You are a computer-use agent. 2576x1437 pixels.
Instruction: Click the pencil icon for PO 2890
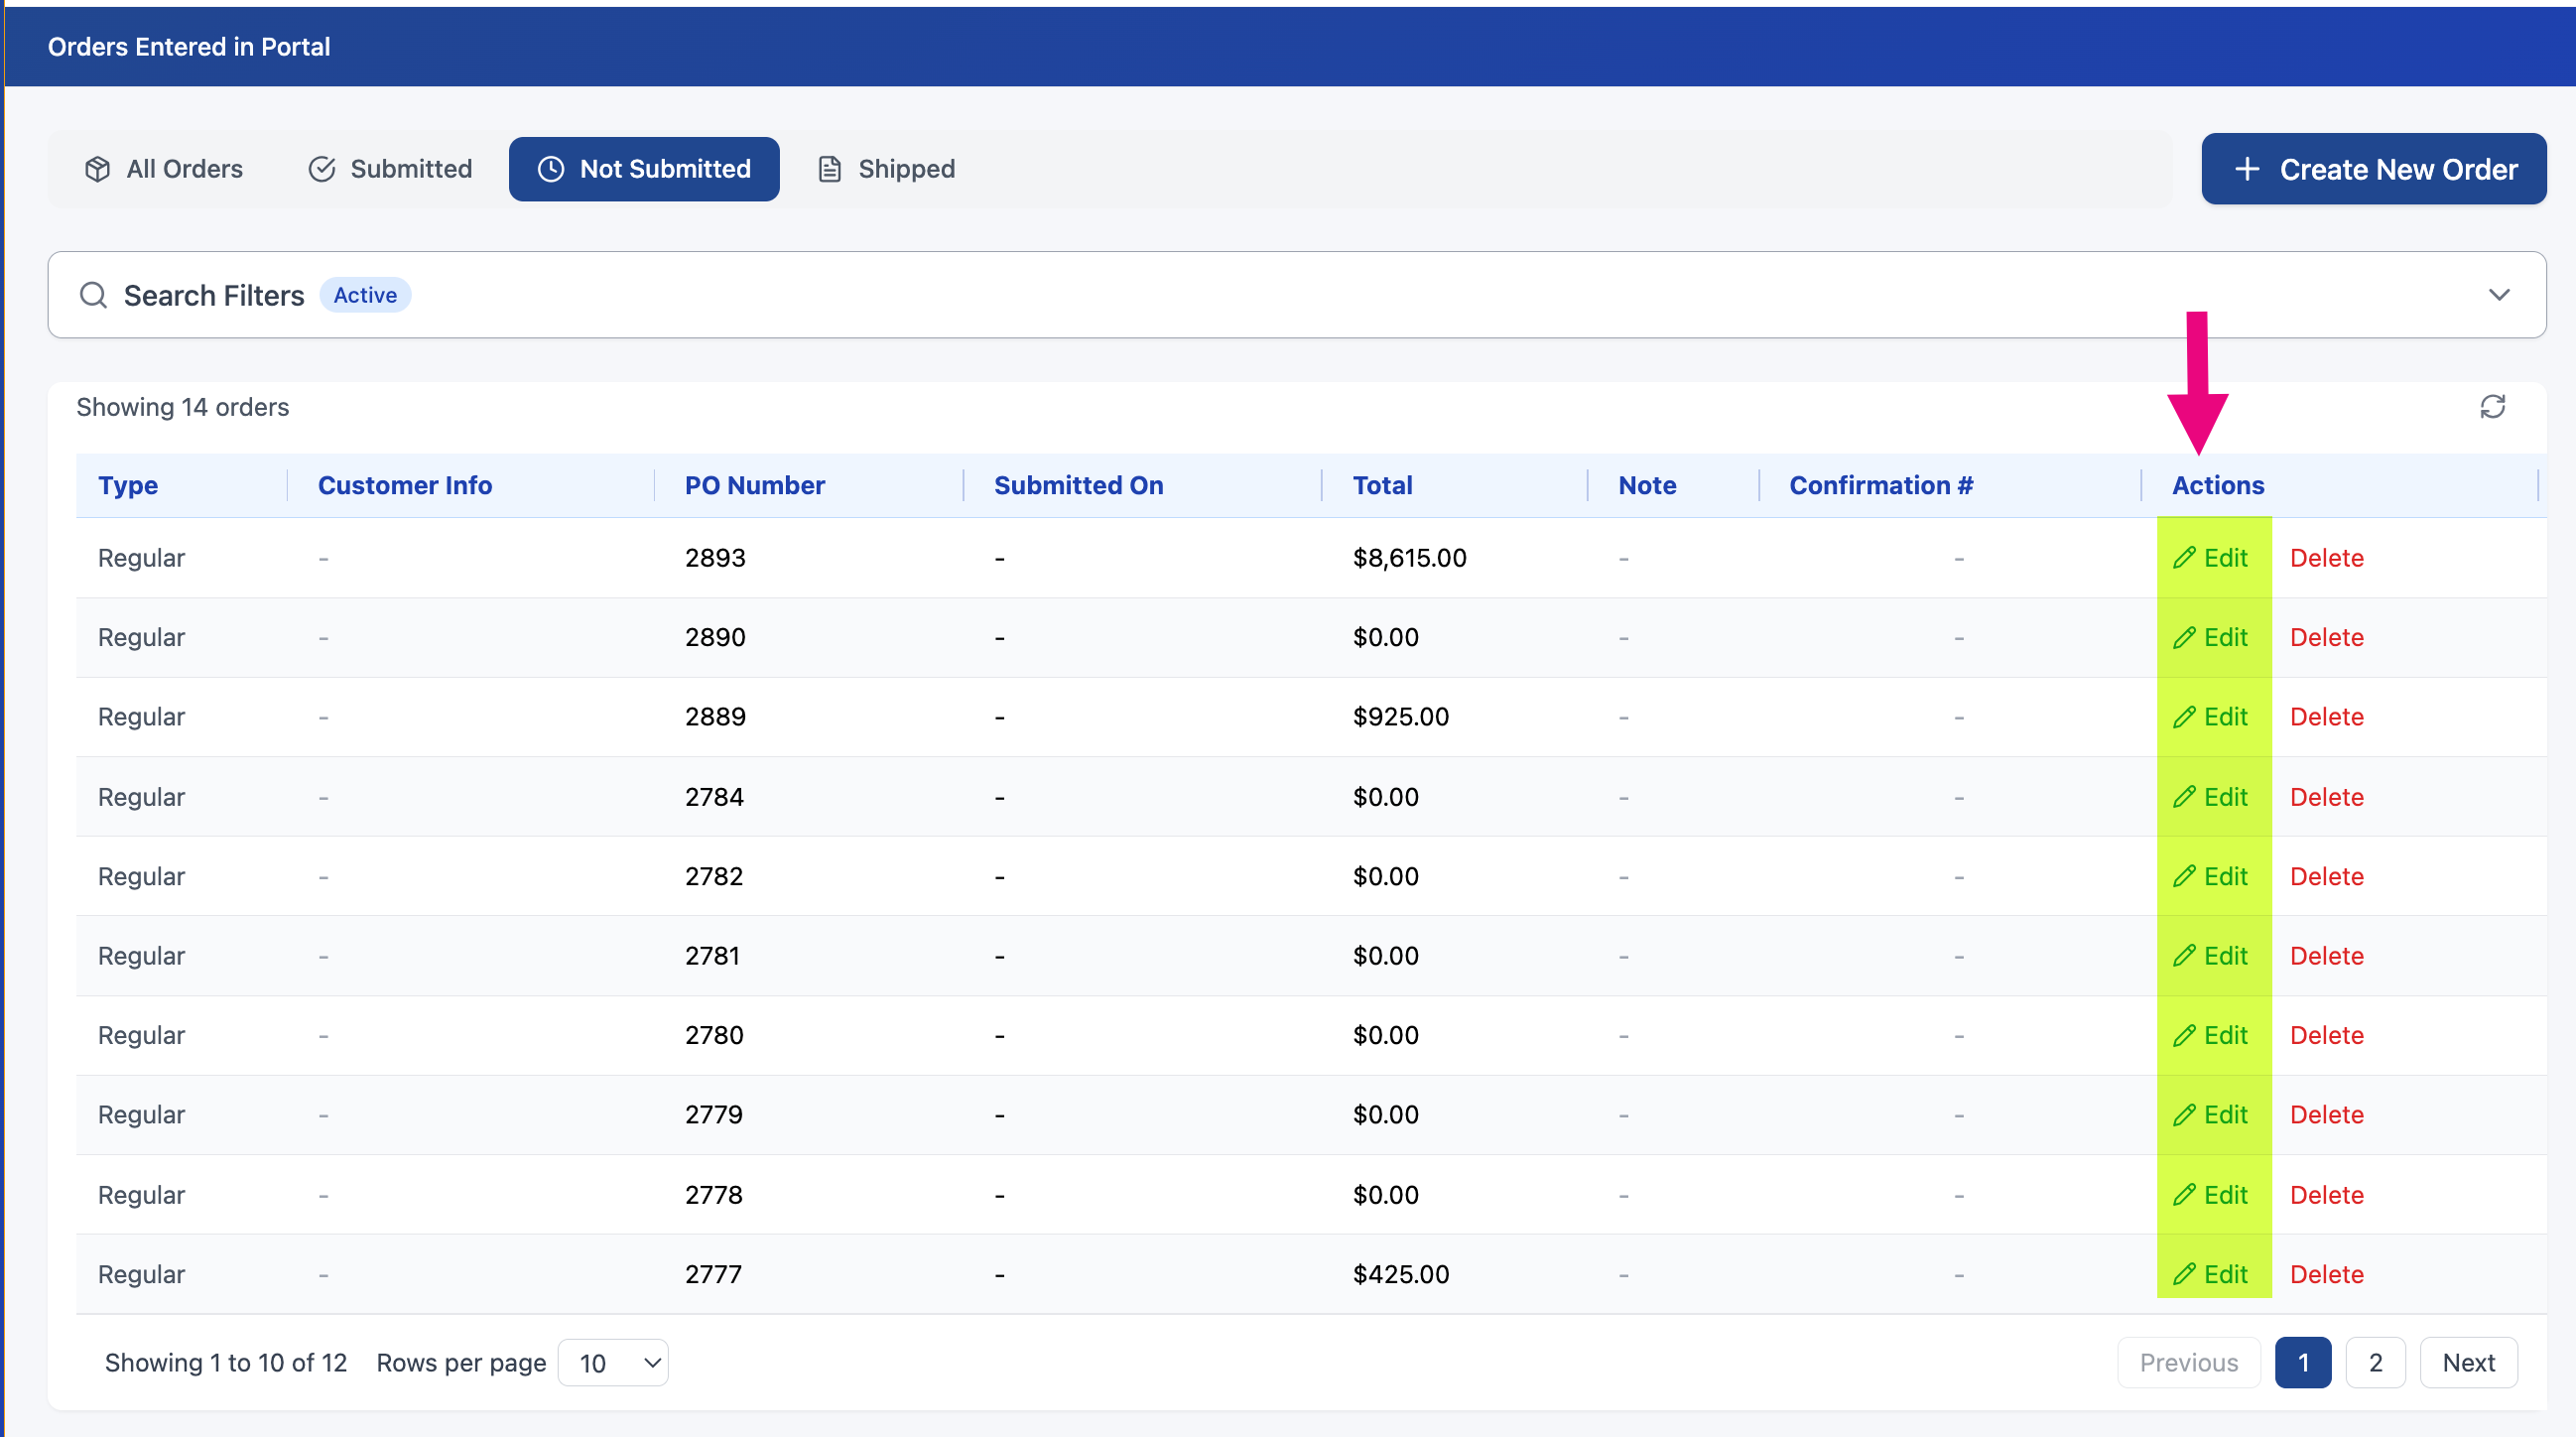(x=2184, y=637)
